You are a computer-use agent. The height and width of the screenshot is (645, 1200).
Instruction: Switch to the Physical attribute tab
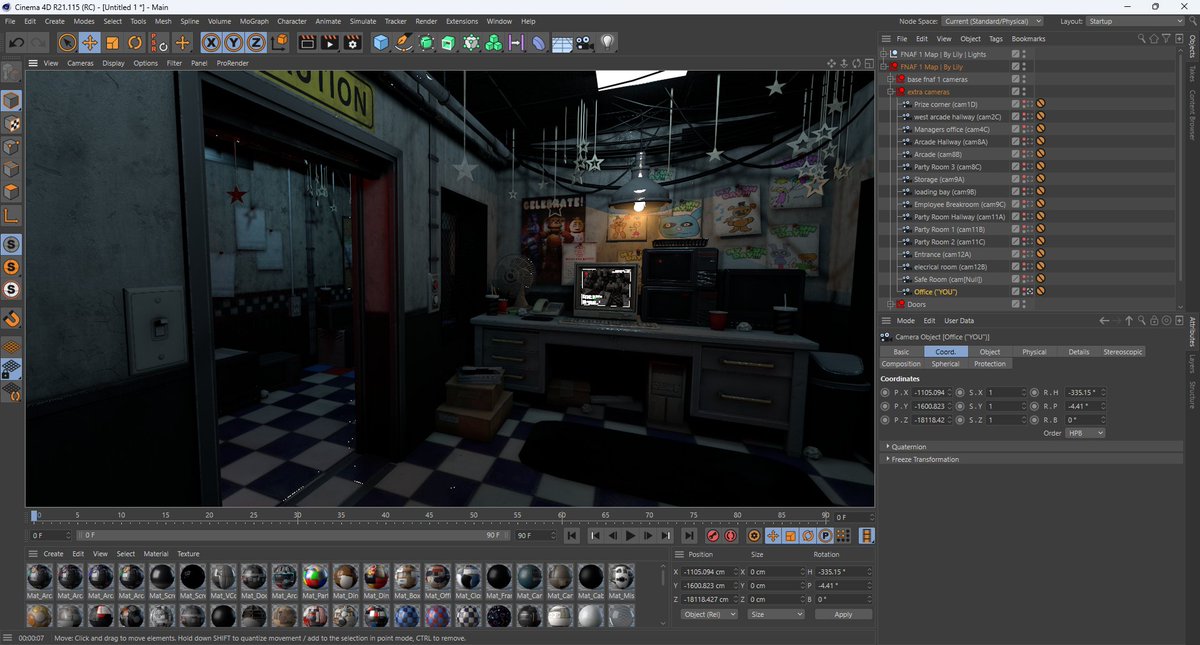click(1034, 352)
